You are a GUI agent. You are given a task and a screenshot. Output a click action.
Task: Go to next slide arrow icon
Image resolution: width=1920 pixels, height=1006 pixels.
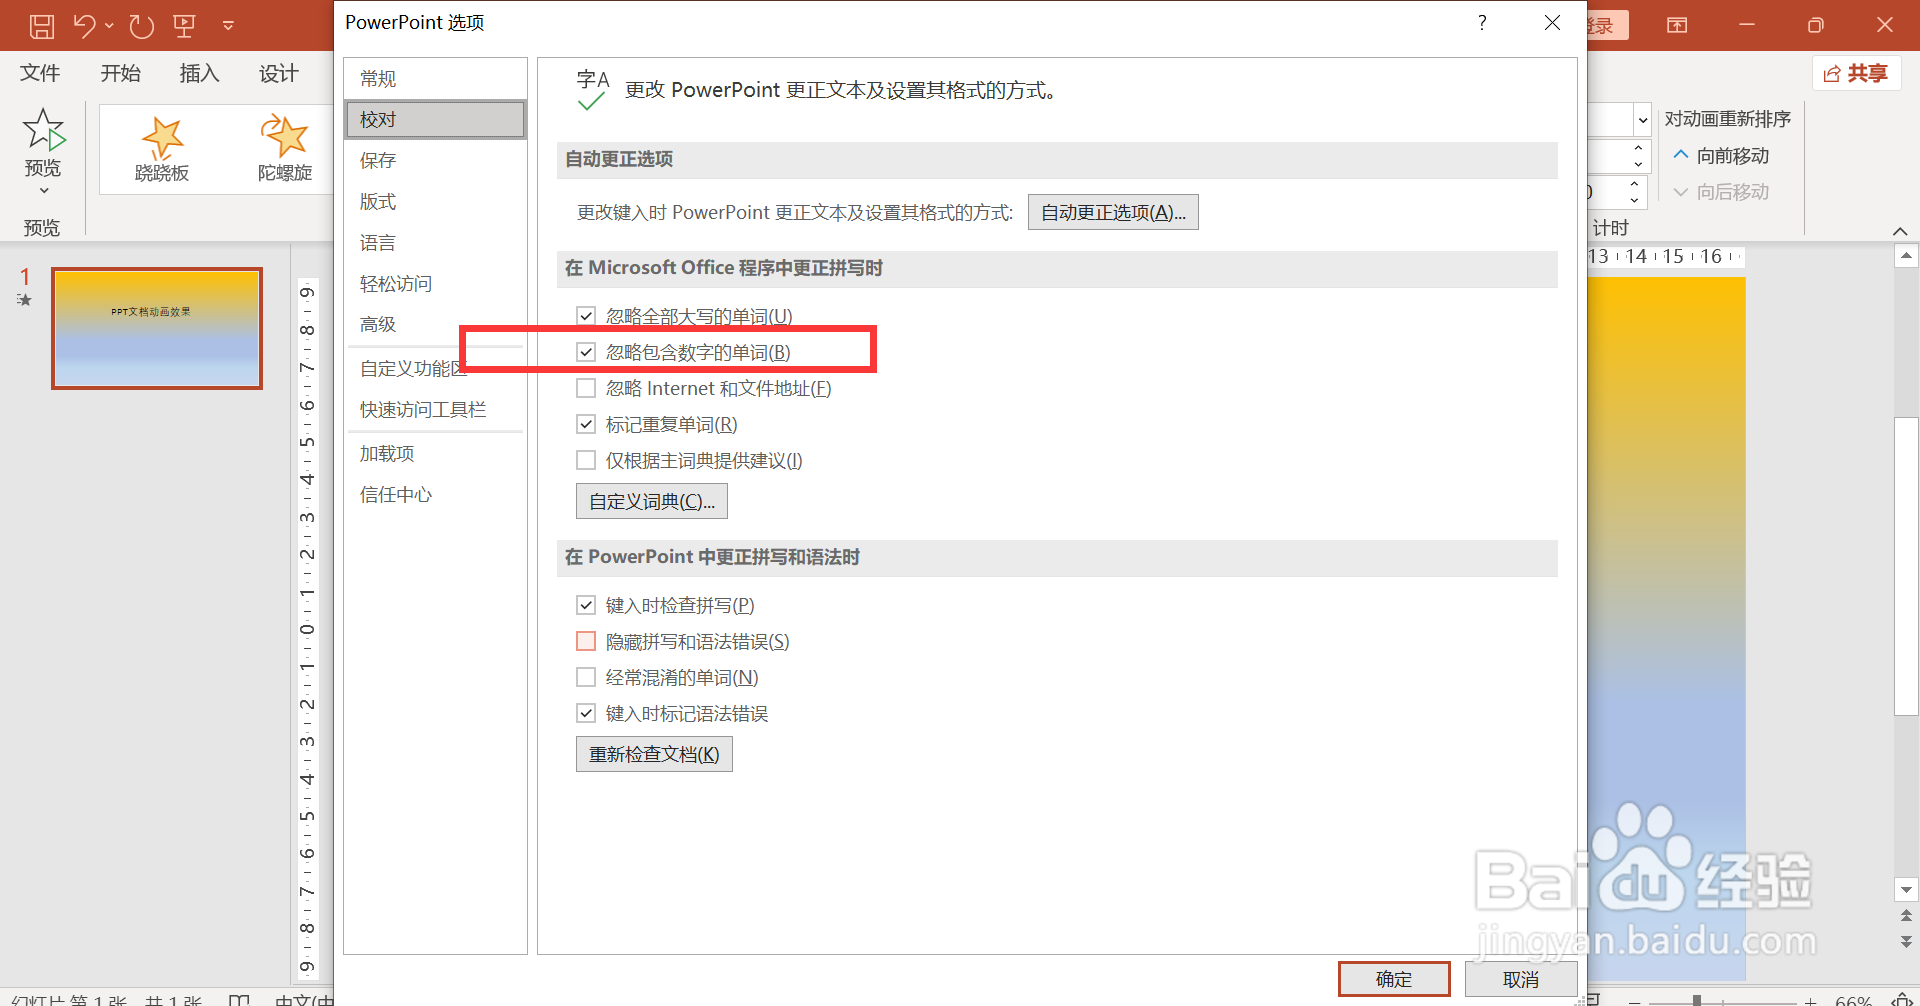1906,941
